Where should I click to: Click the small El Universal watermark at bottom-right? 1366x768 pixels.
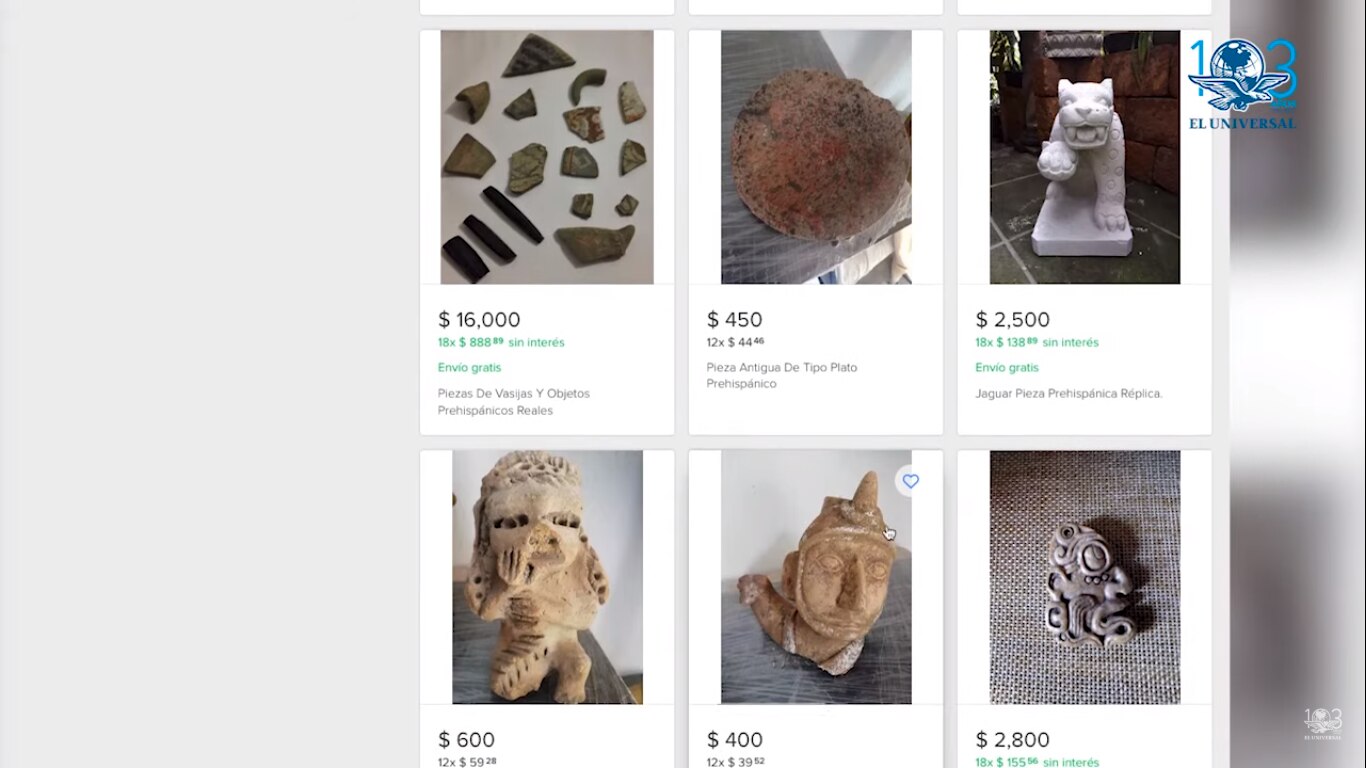1322,725
